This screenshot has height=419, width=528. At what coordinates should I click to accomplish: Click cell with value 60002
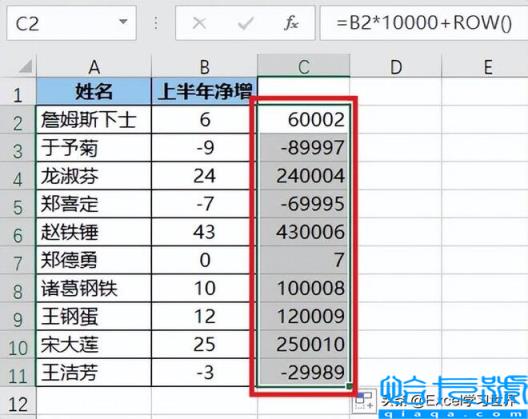click(303, 120)
